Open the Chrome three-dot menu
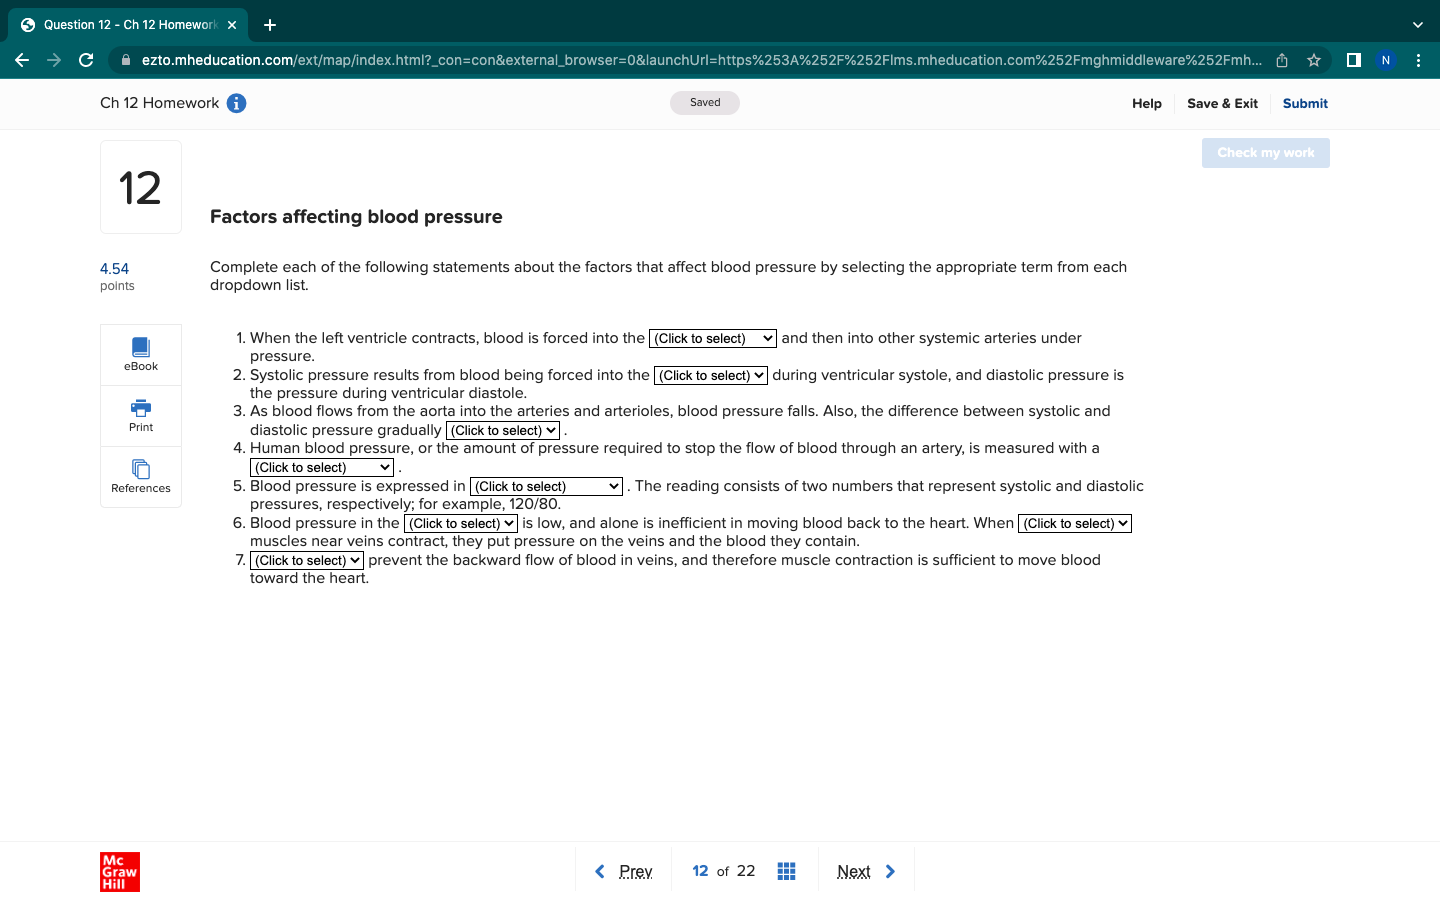Image resolution: width=1440 pixels, height=900 pixels. 1418,60
